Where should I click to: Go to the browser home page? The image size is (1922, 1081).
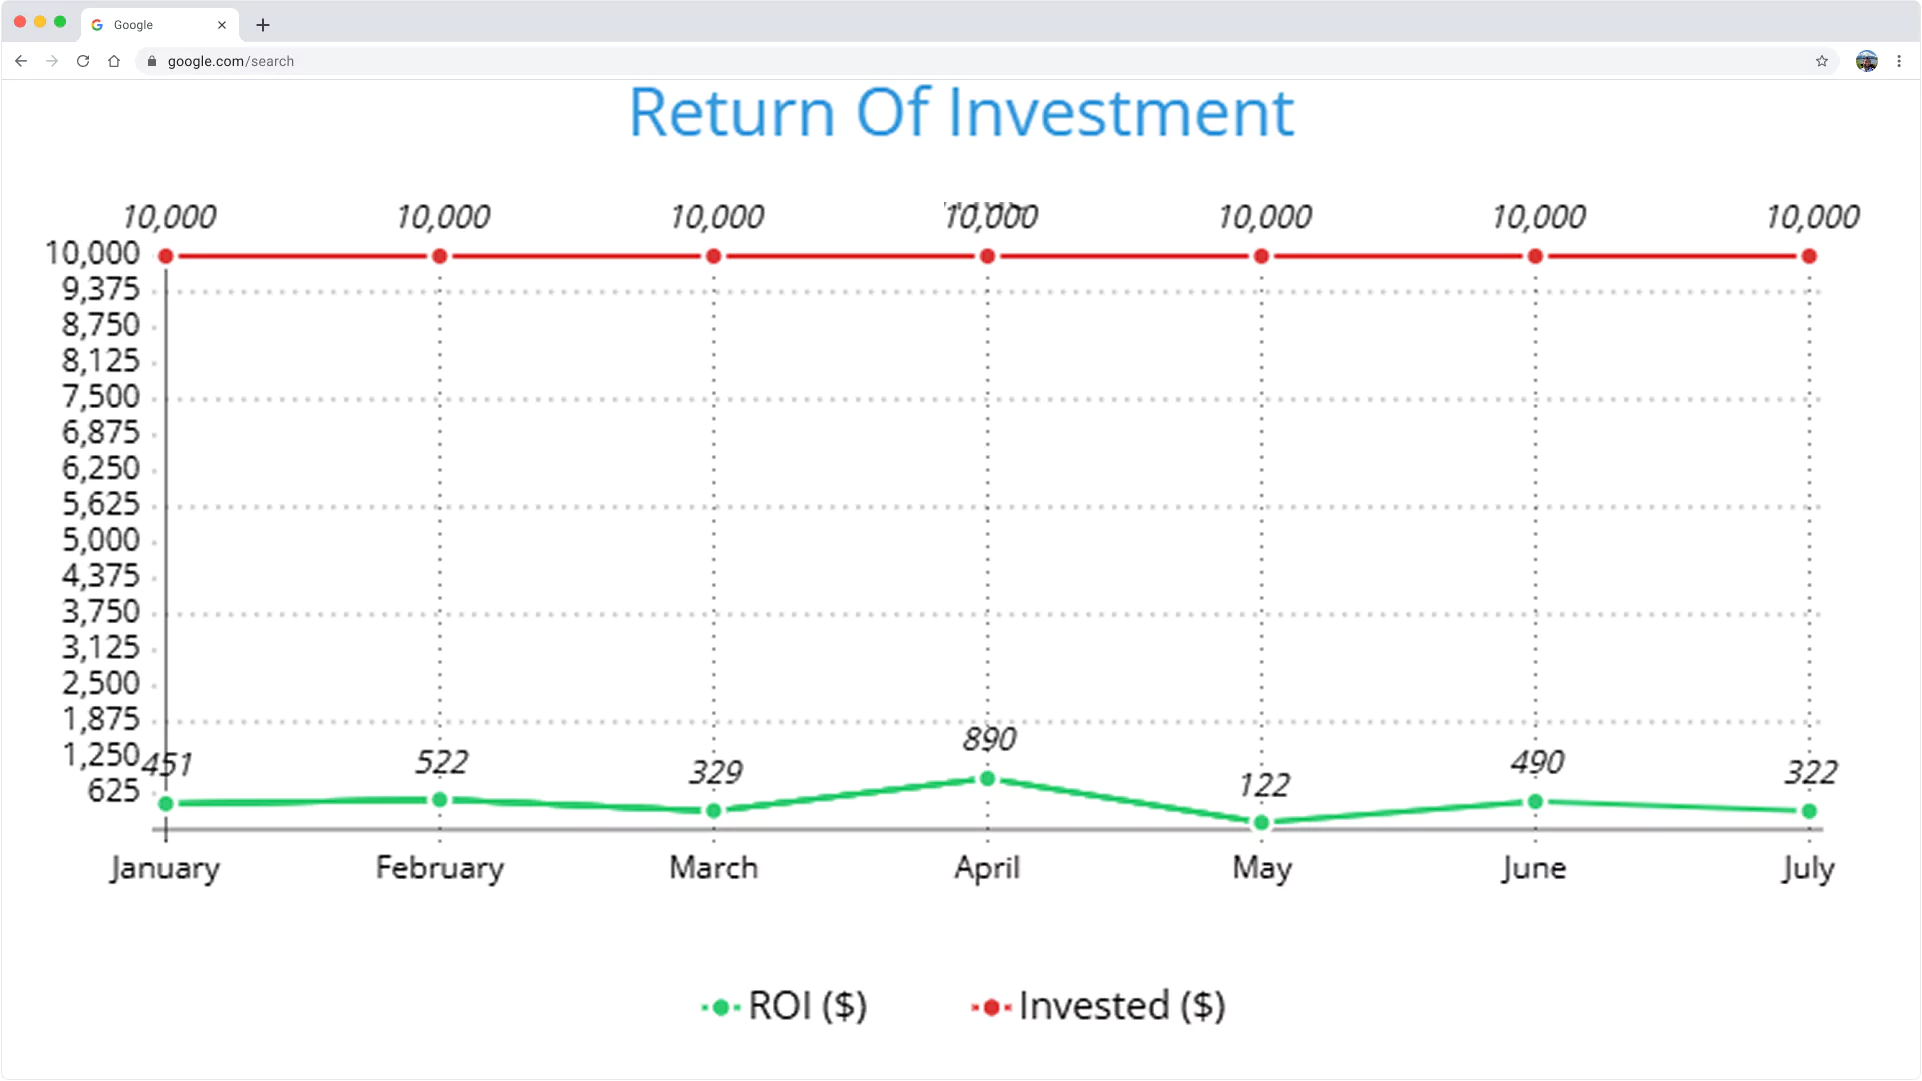pos(114,61)
